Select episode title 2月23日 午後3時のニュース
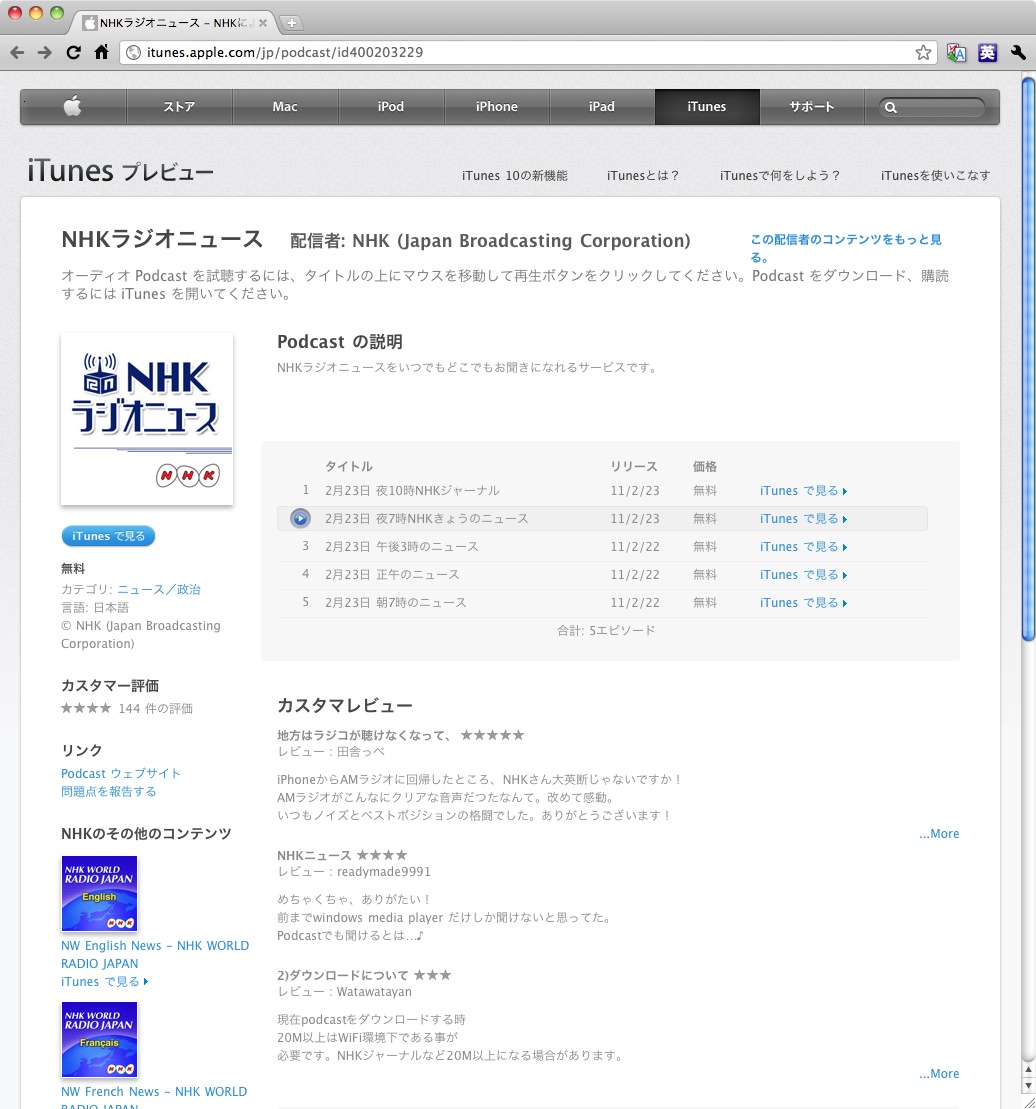Screen dimensions: 1036x1109 402,547
